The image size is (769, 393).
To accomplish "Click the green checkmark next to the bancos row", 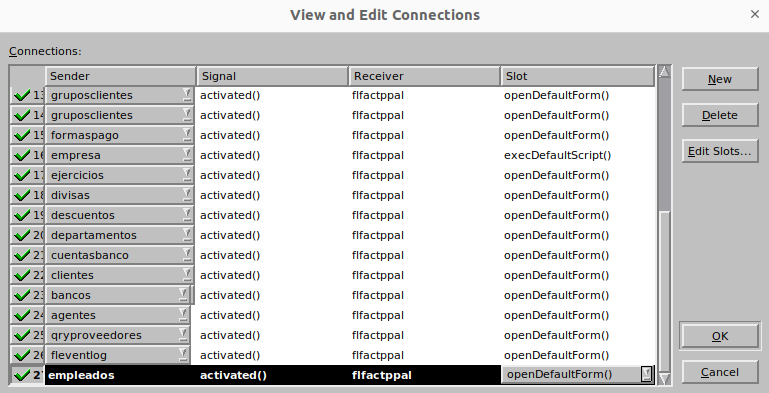I will 22,295.
